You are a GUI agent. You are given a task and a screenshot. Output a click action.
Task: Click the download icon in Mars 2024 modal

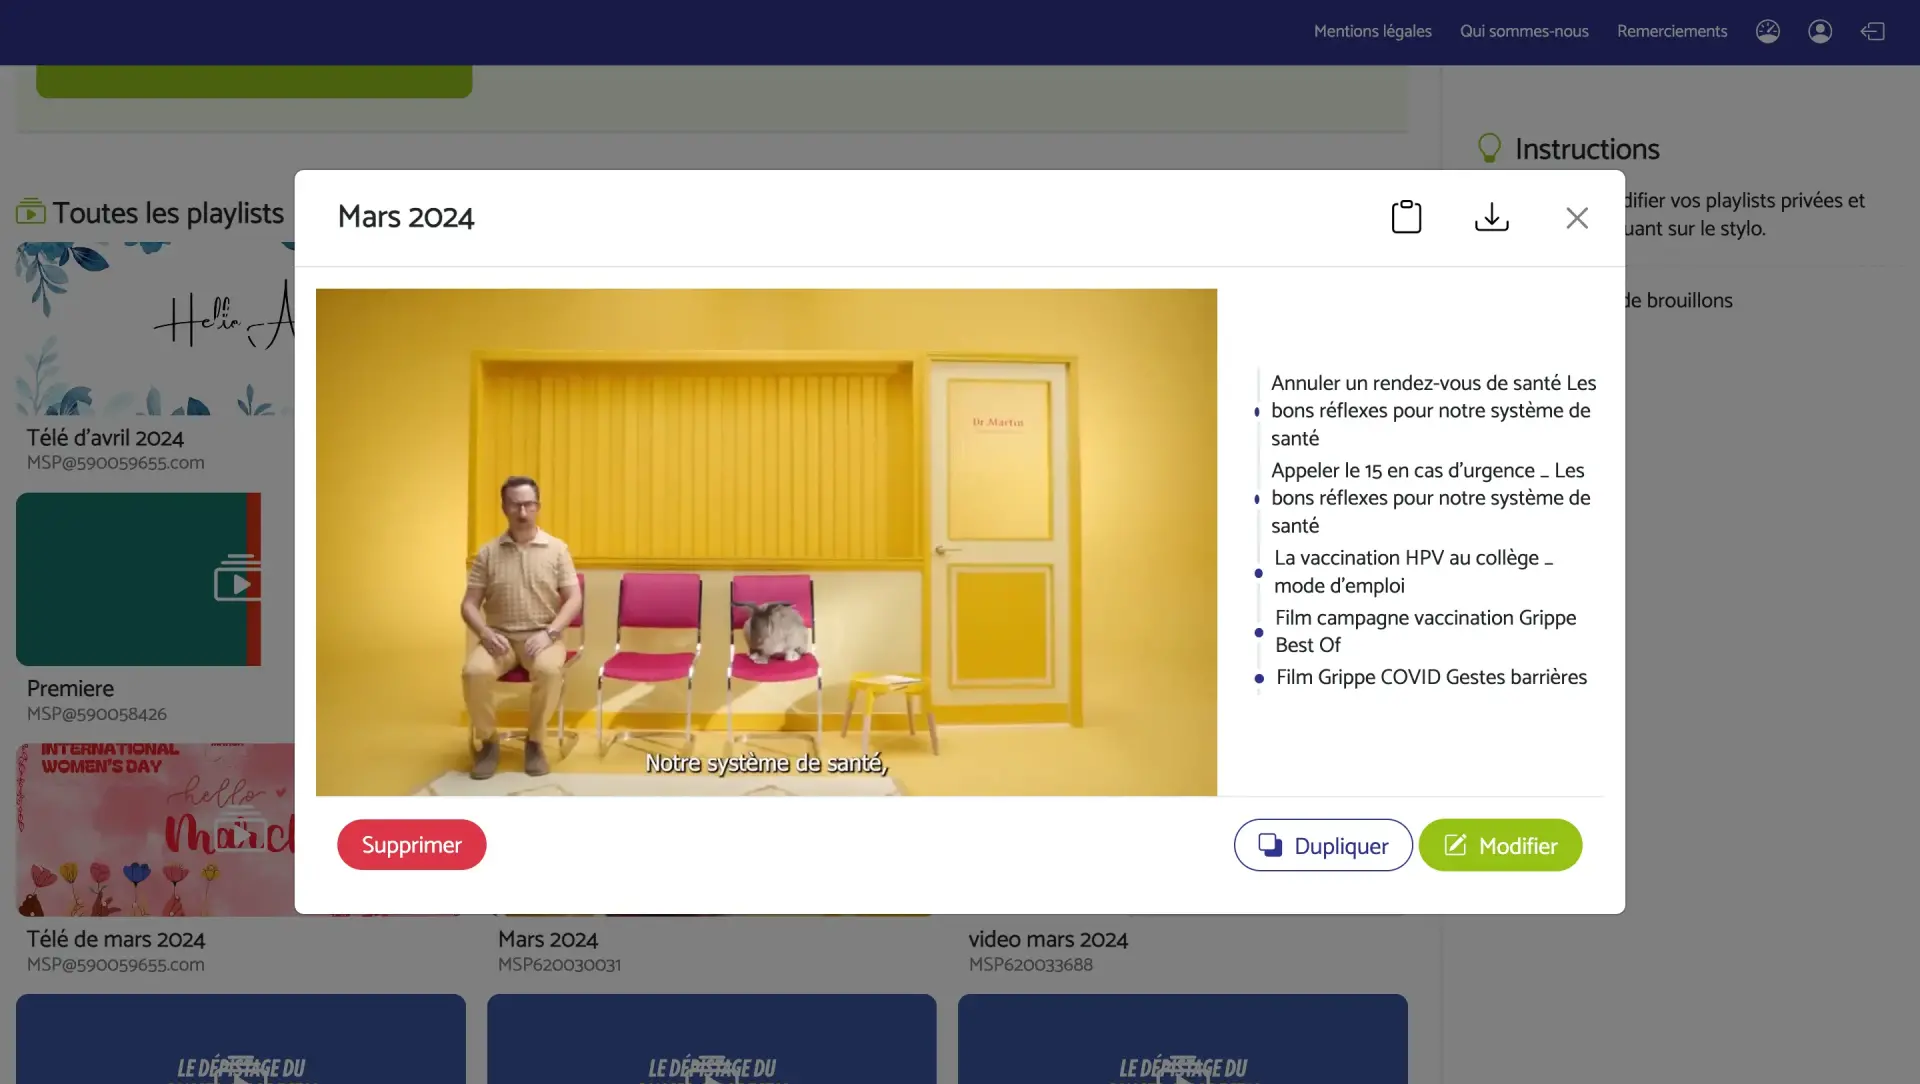(1491, 217)
